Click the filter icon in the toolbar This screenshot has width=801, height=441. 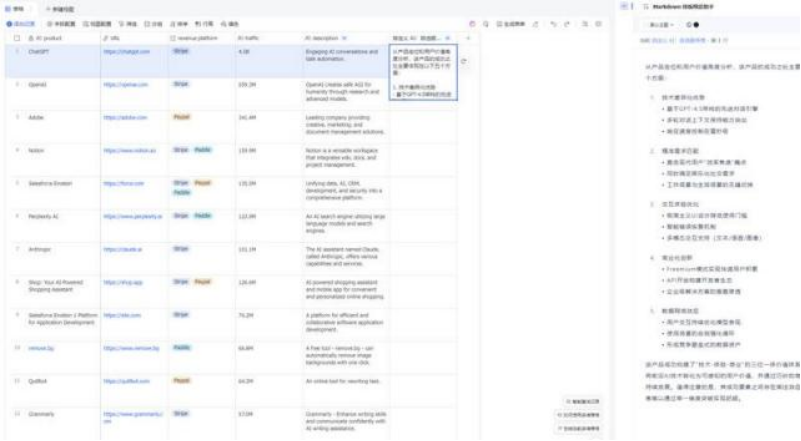125,23
